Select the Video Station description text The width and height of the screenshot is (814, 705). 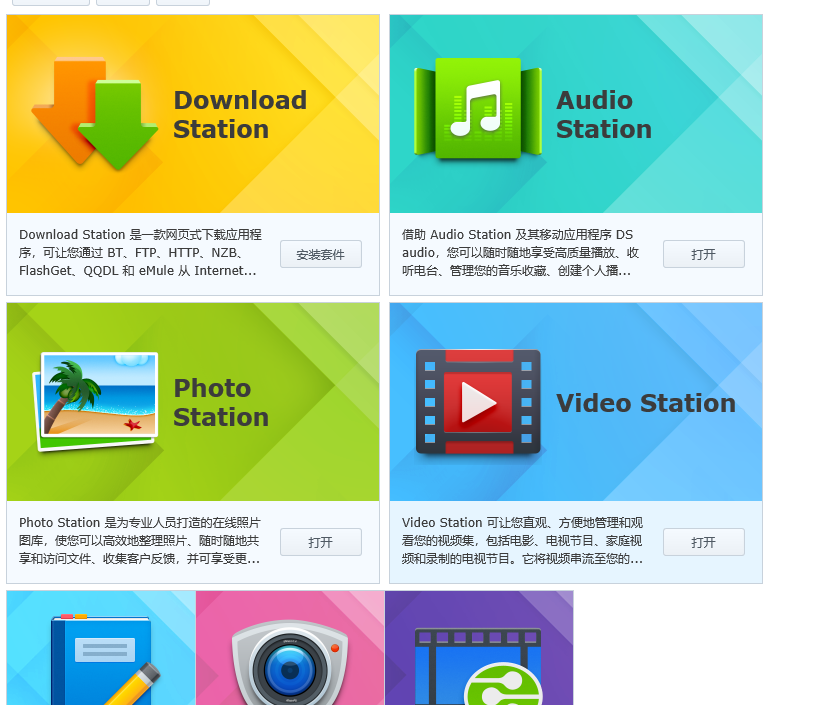pos(522,540)
